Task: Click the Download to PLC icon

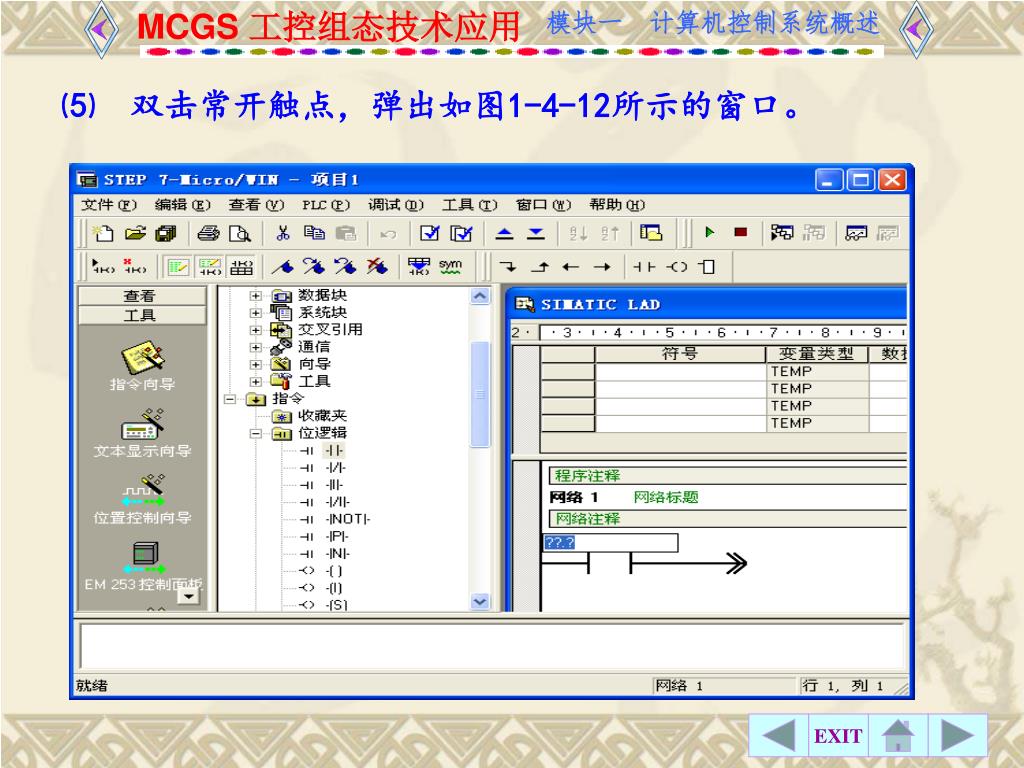Action: pyautogui.click(x=536, y=232)
